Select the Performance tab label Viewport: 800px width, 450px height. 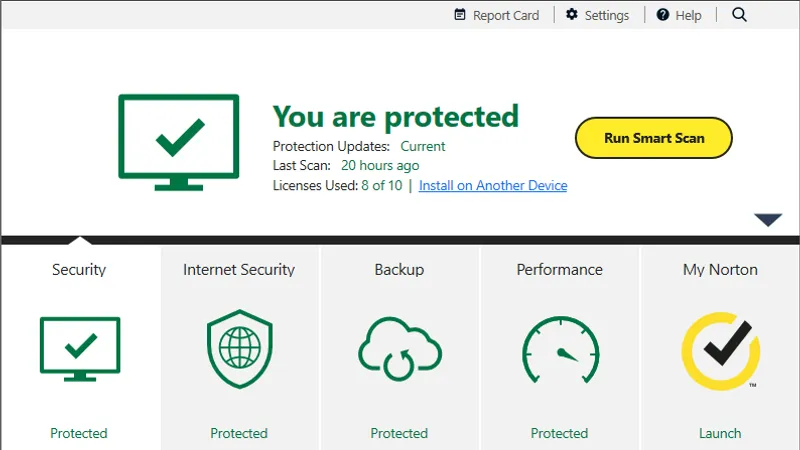click(559, 269)
